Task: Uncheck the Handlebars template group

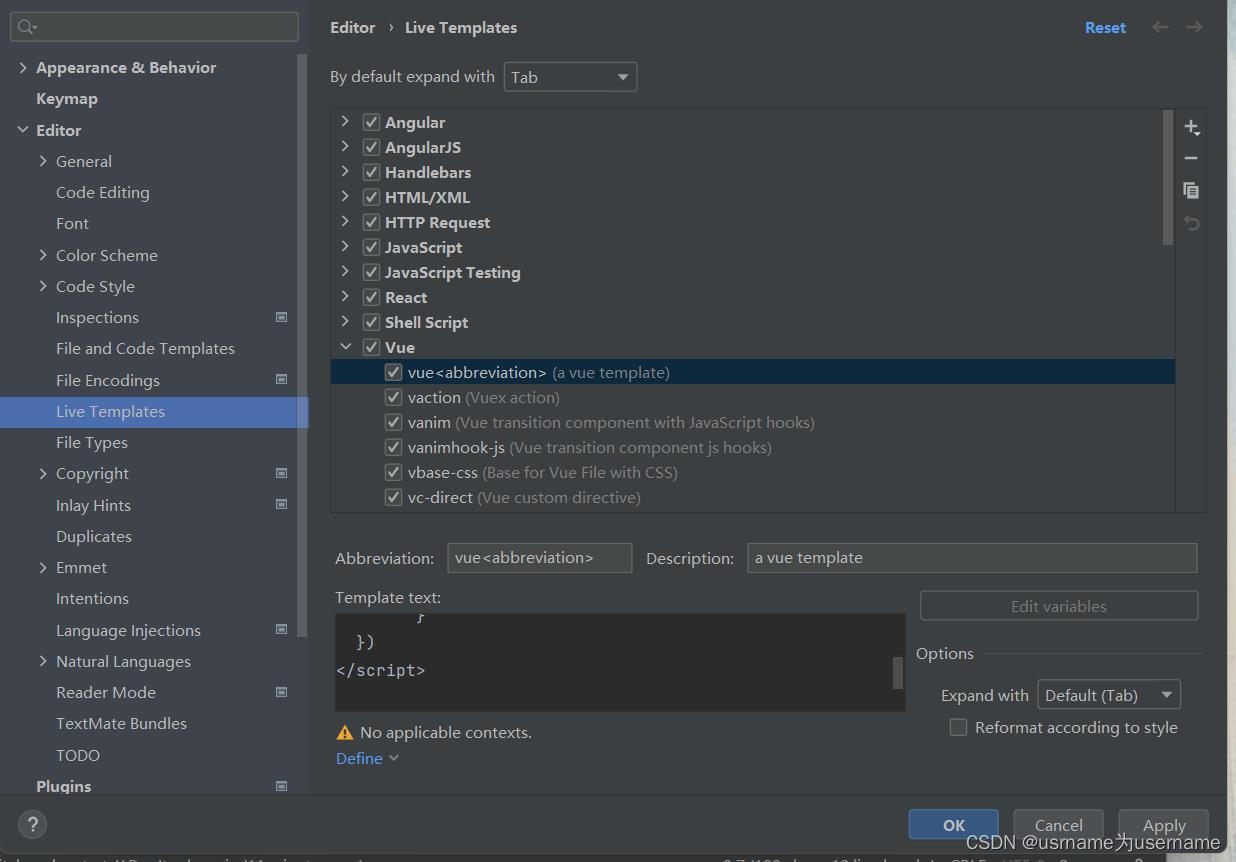Action: [371, 172]
